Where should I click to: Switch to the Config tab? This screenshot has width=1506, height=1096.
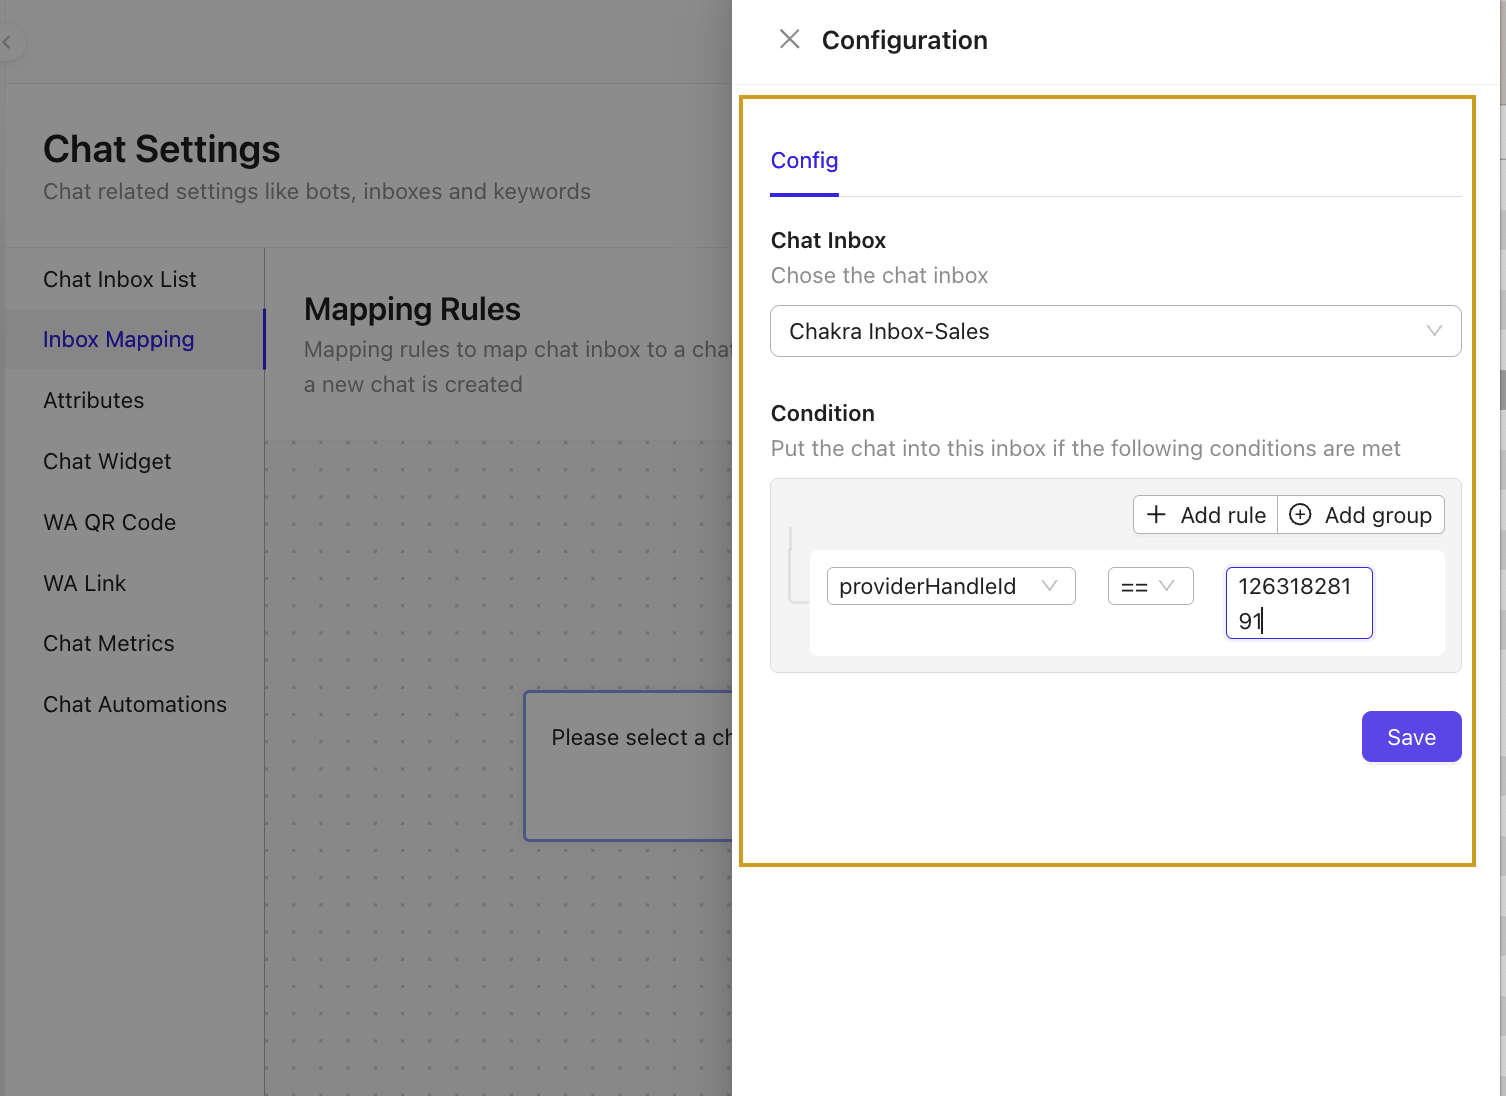coord(804,161)
